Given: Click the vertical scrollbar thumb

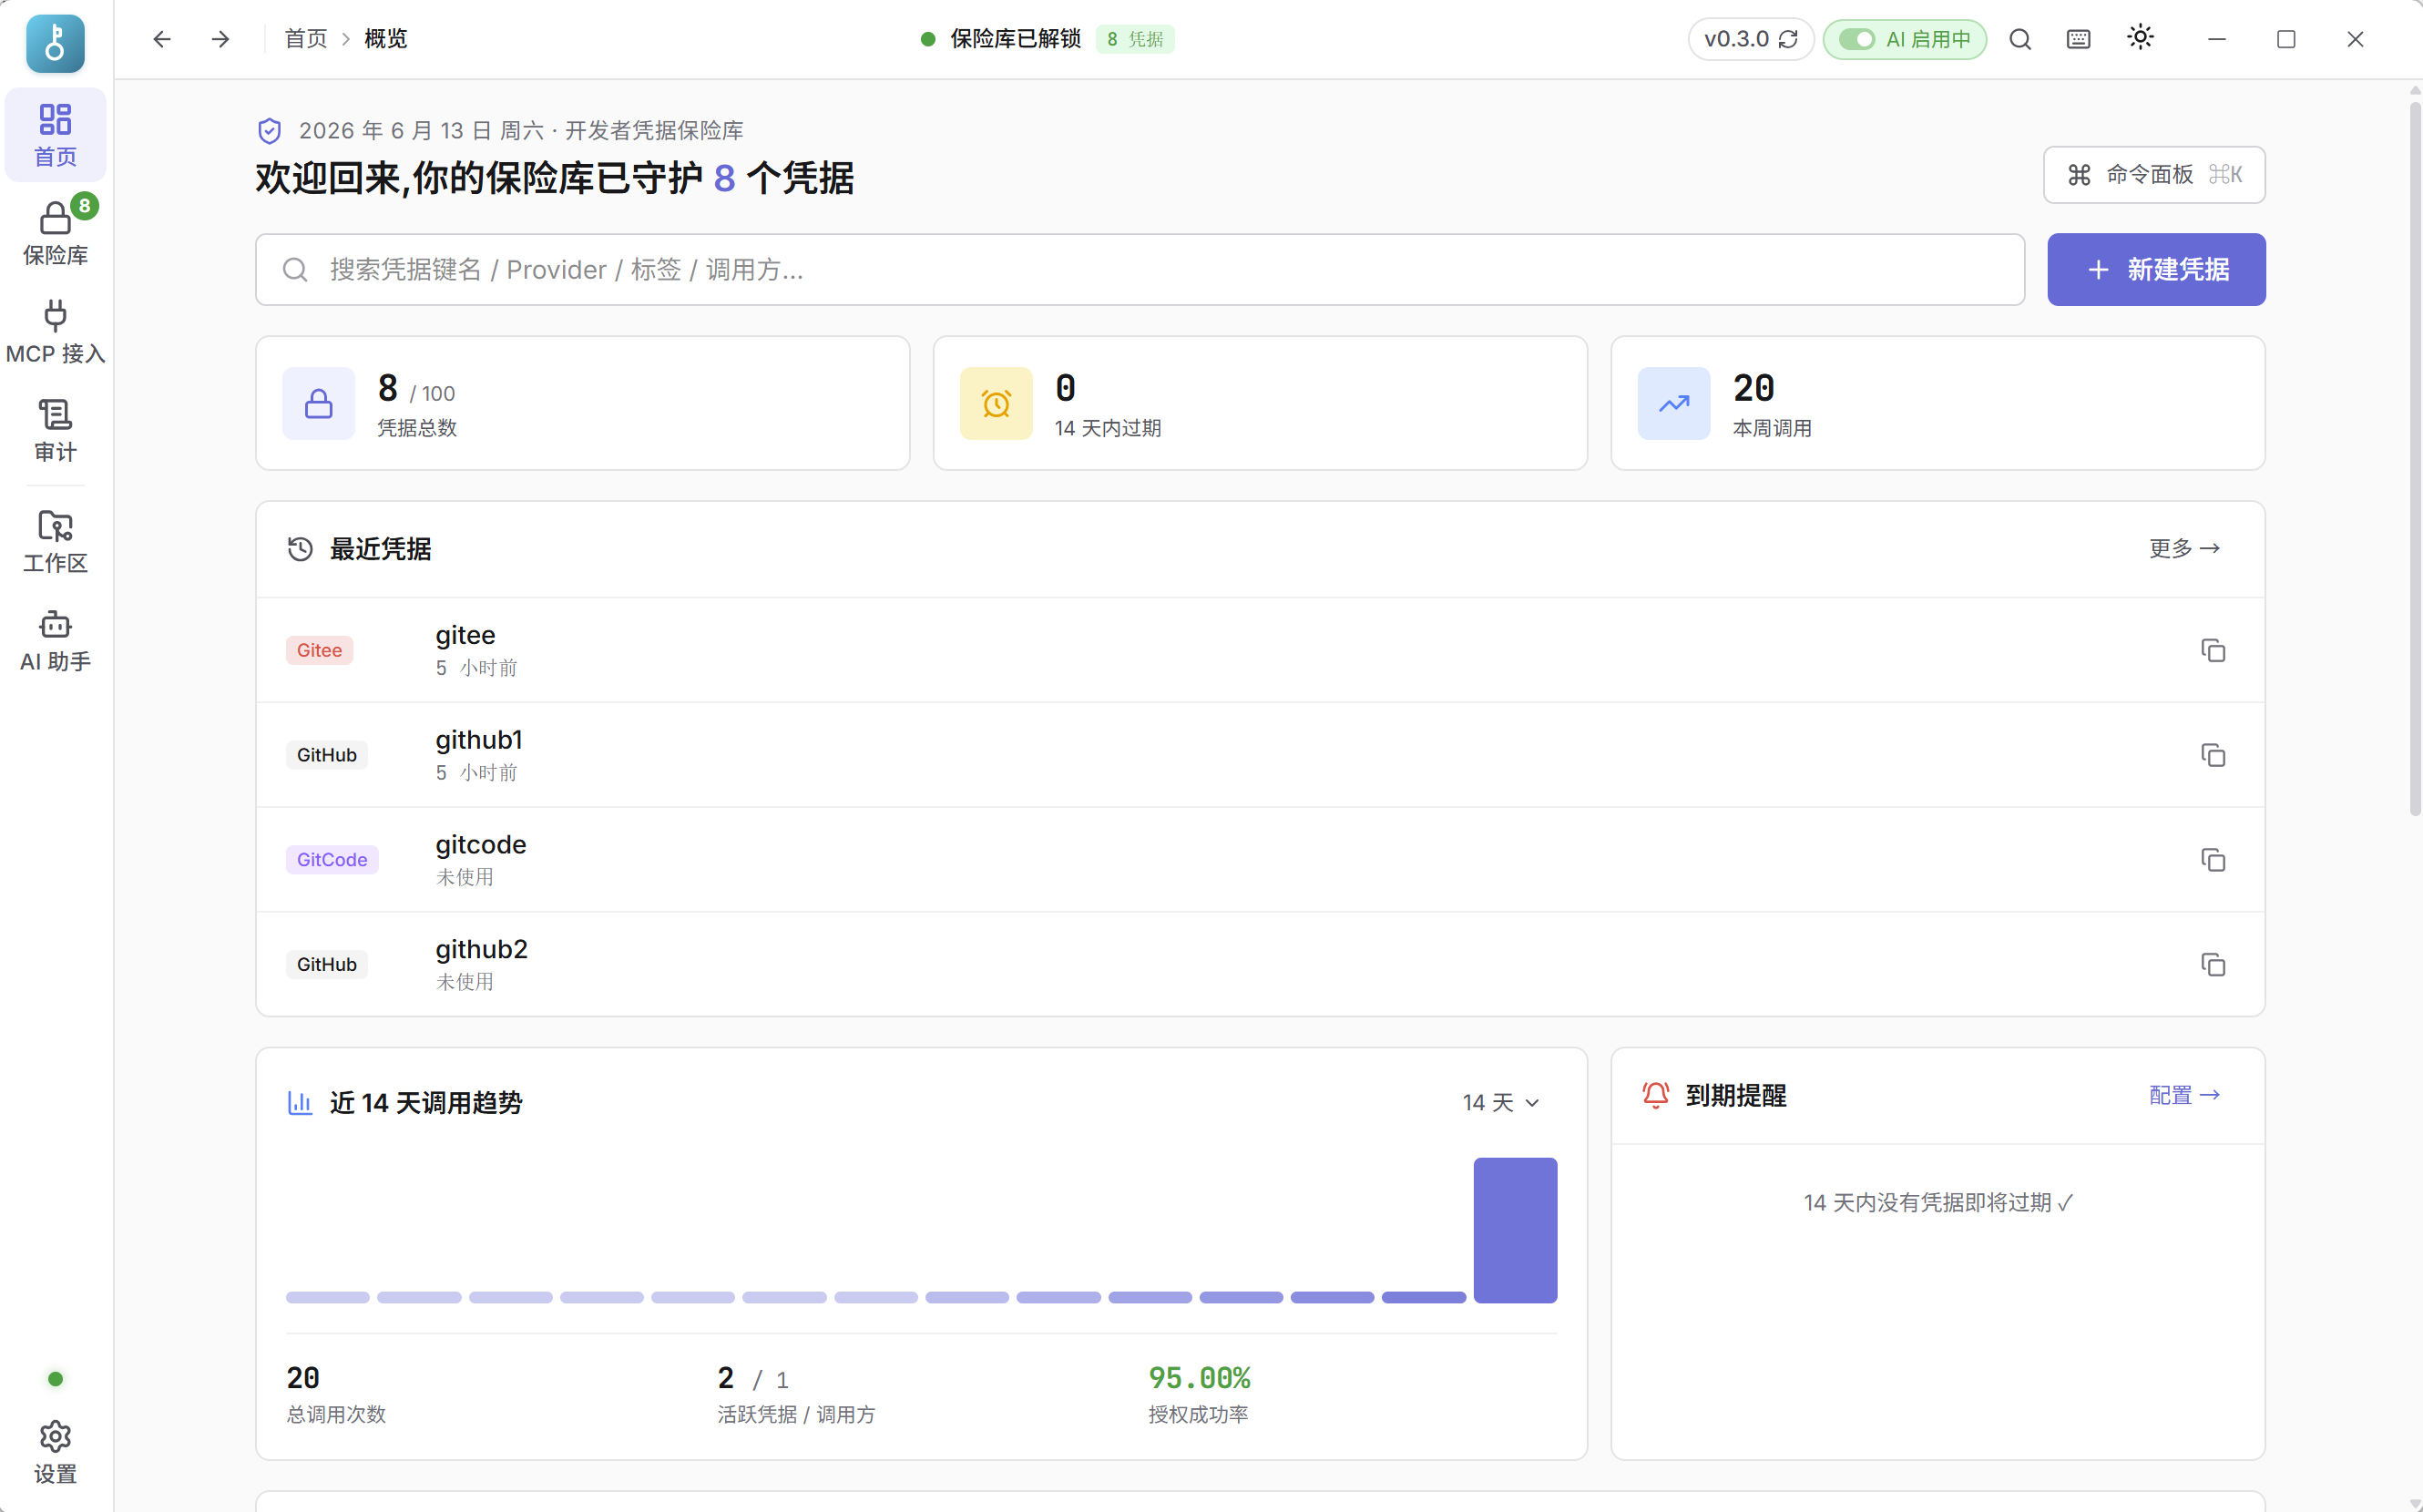Looking at the screenshot, I should pyautogui.click(x=2415, y=458).
